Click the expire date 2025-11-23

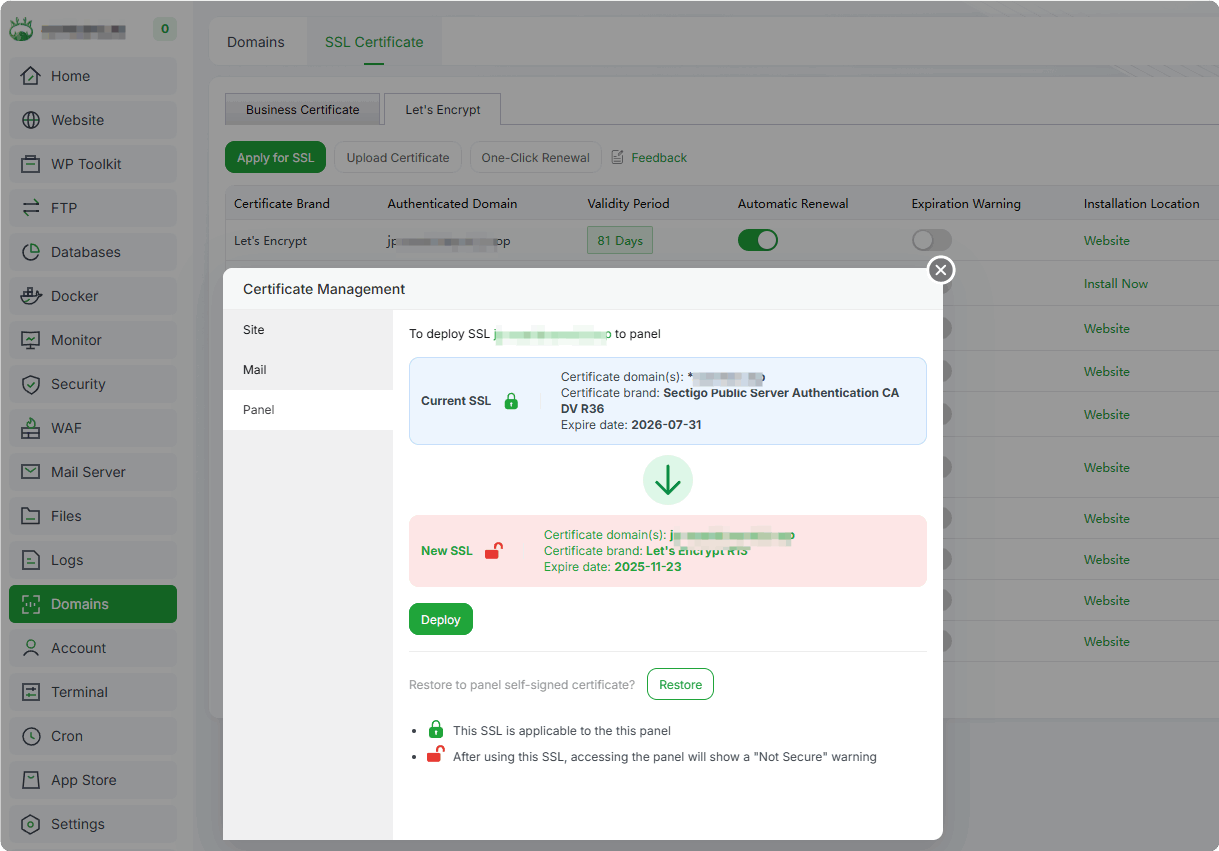point(648,567)
